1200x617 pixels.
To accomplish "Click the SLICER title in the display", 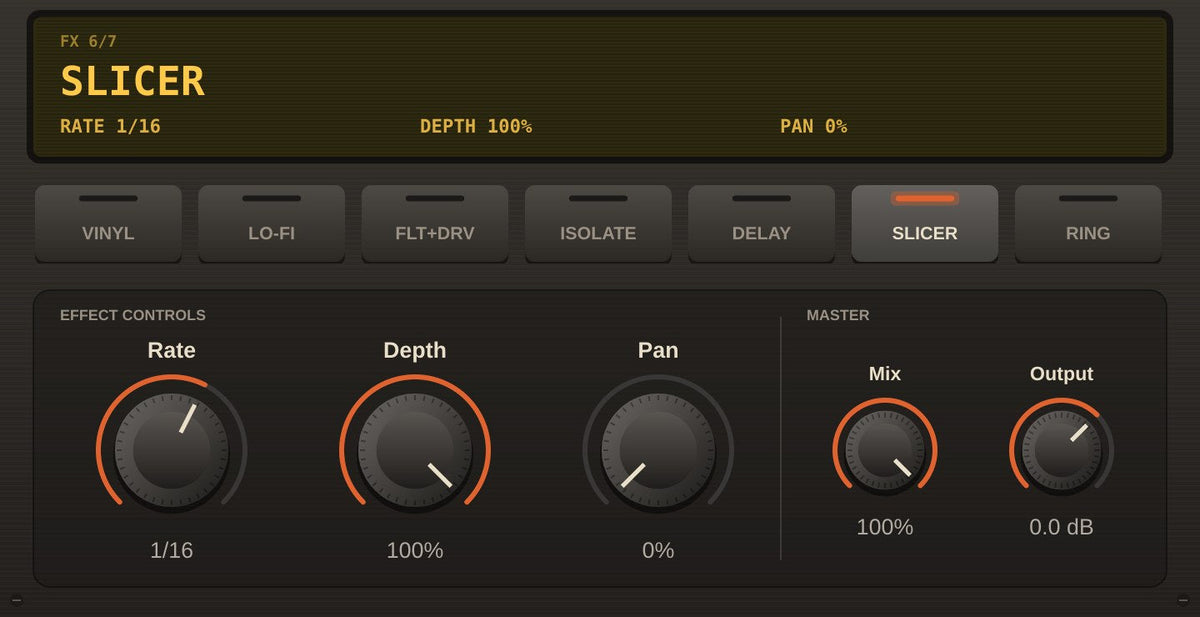I will pos(132,81).
